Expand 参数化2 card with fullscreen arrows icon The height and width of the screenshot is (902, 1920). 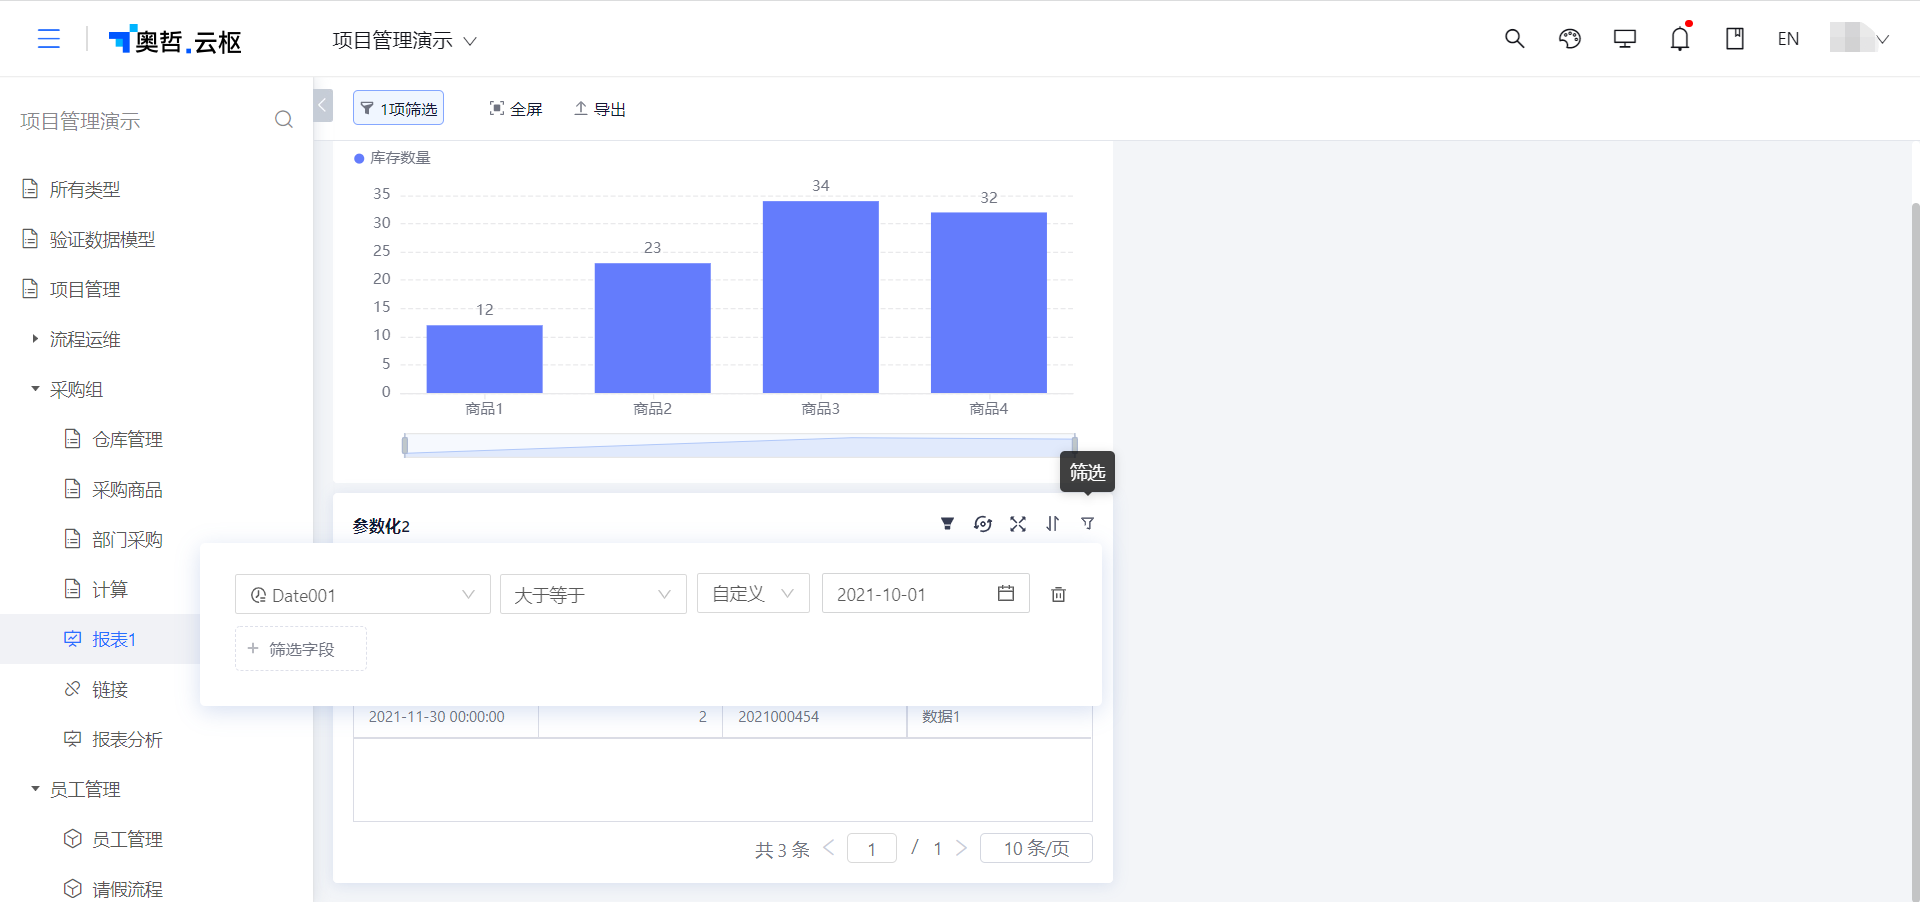(x=1018, y=524)
